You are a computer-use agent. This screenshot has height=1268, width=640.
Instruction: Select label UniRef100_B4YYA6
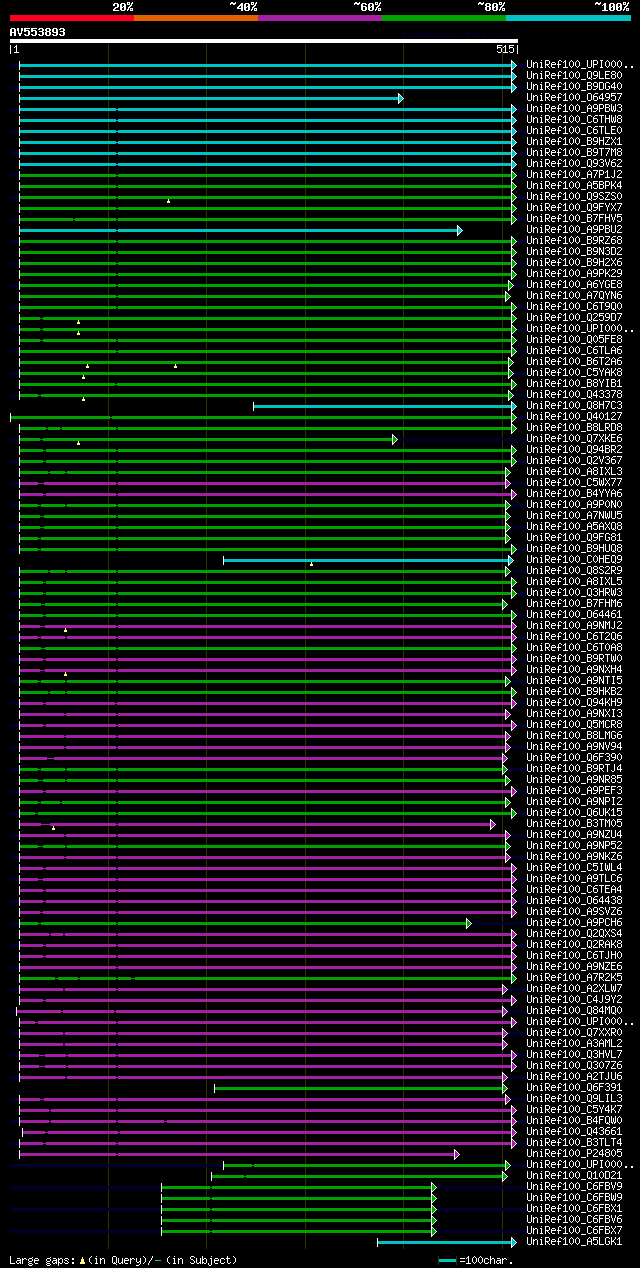point(574,494)
